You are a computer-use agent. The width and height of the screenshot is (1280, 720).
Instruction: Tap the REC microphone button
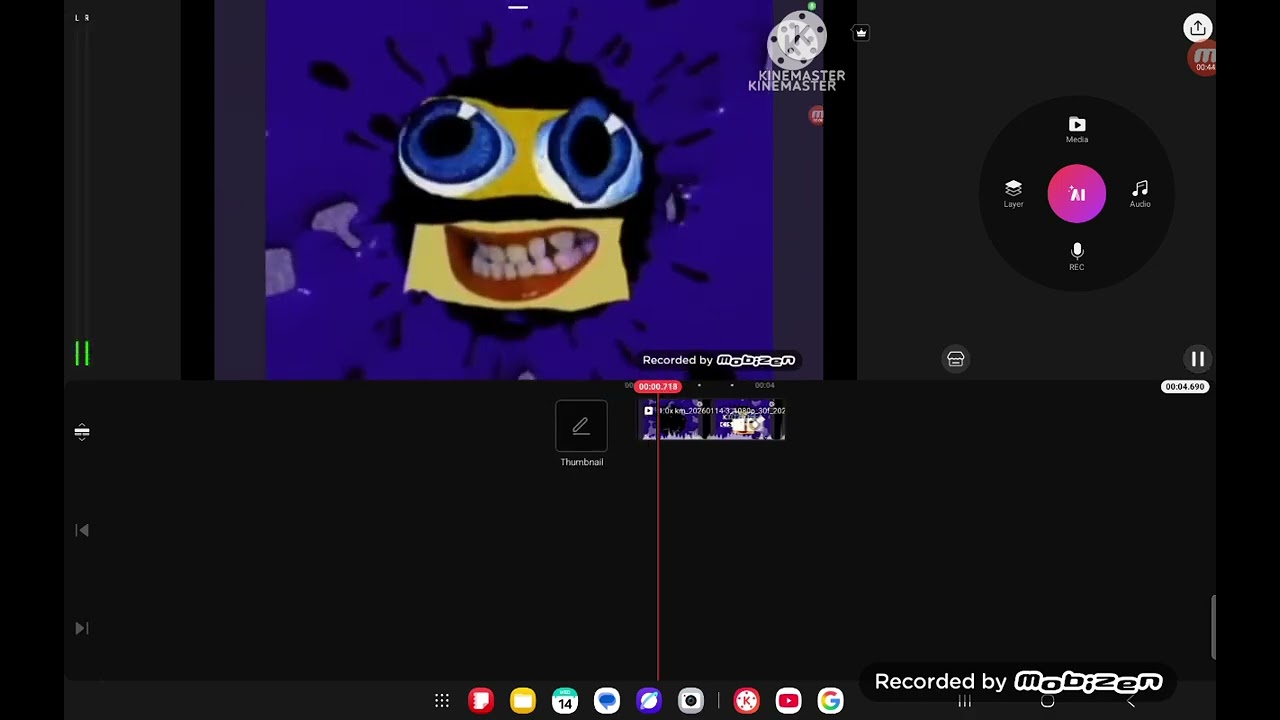(1077, 256)
